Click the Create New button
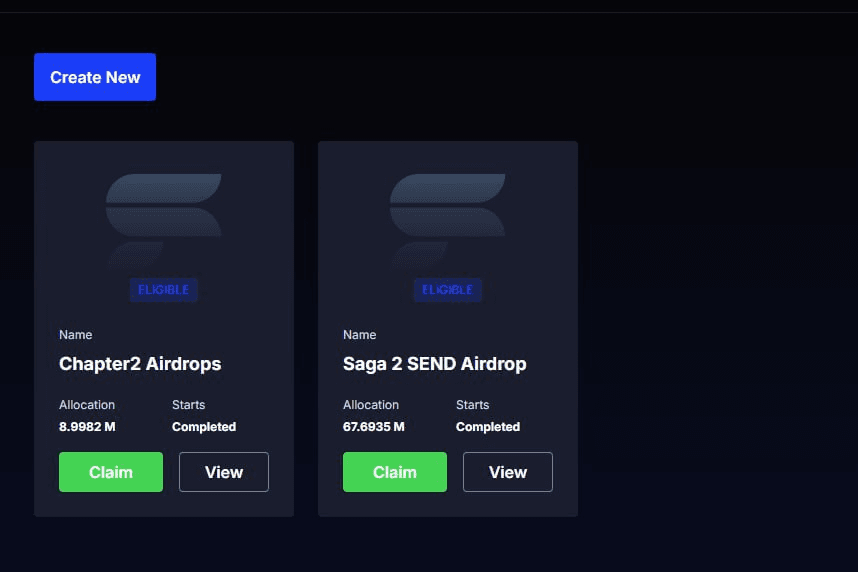The height and width of the screenshot is (572, 858). [95, 77]
